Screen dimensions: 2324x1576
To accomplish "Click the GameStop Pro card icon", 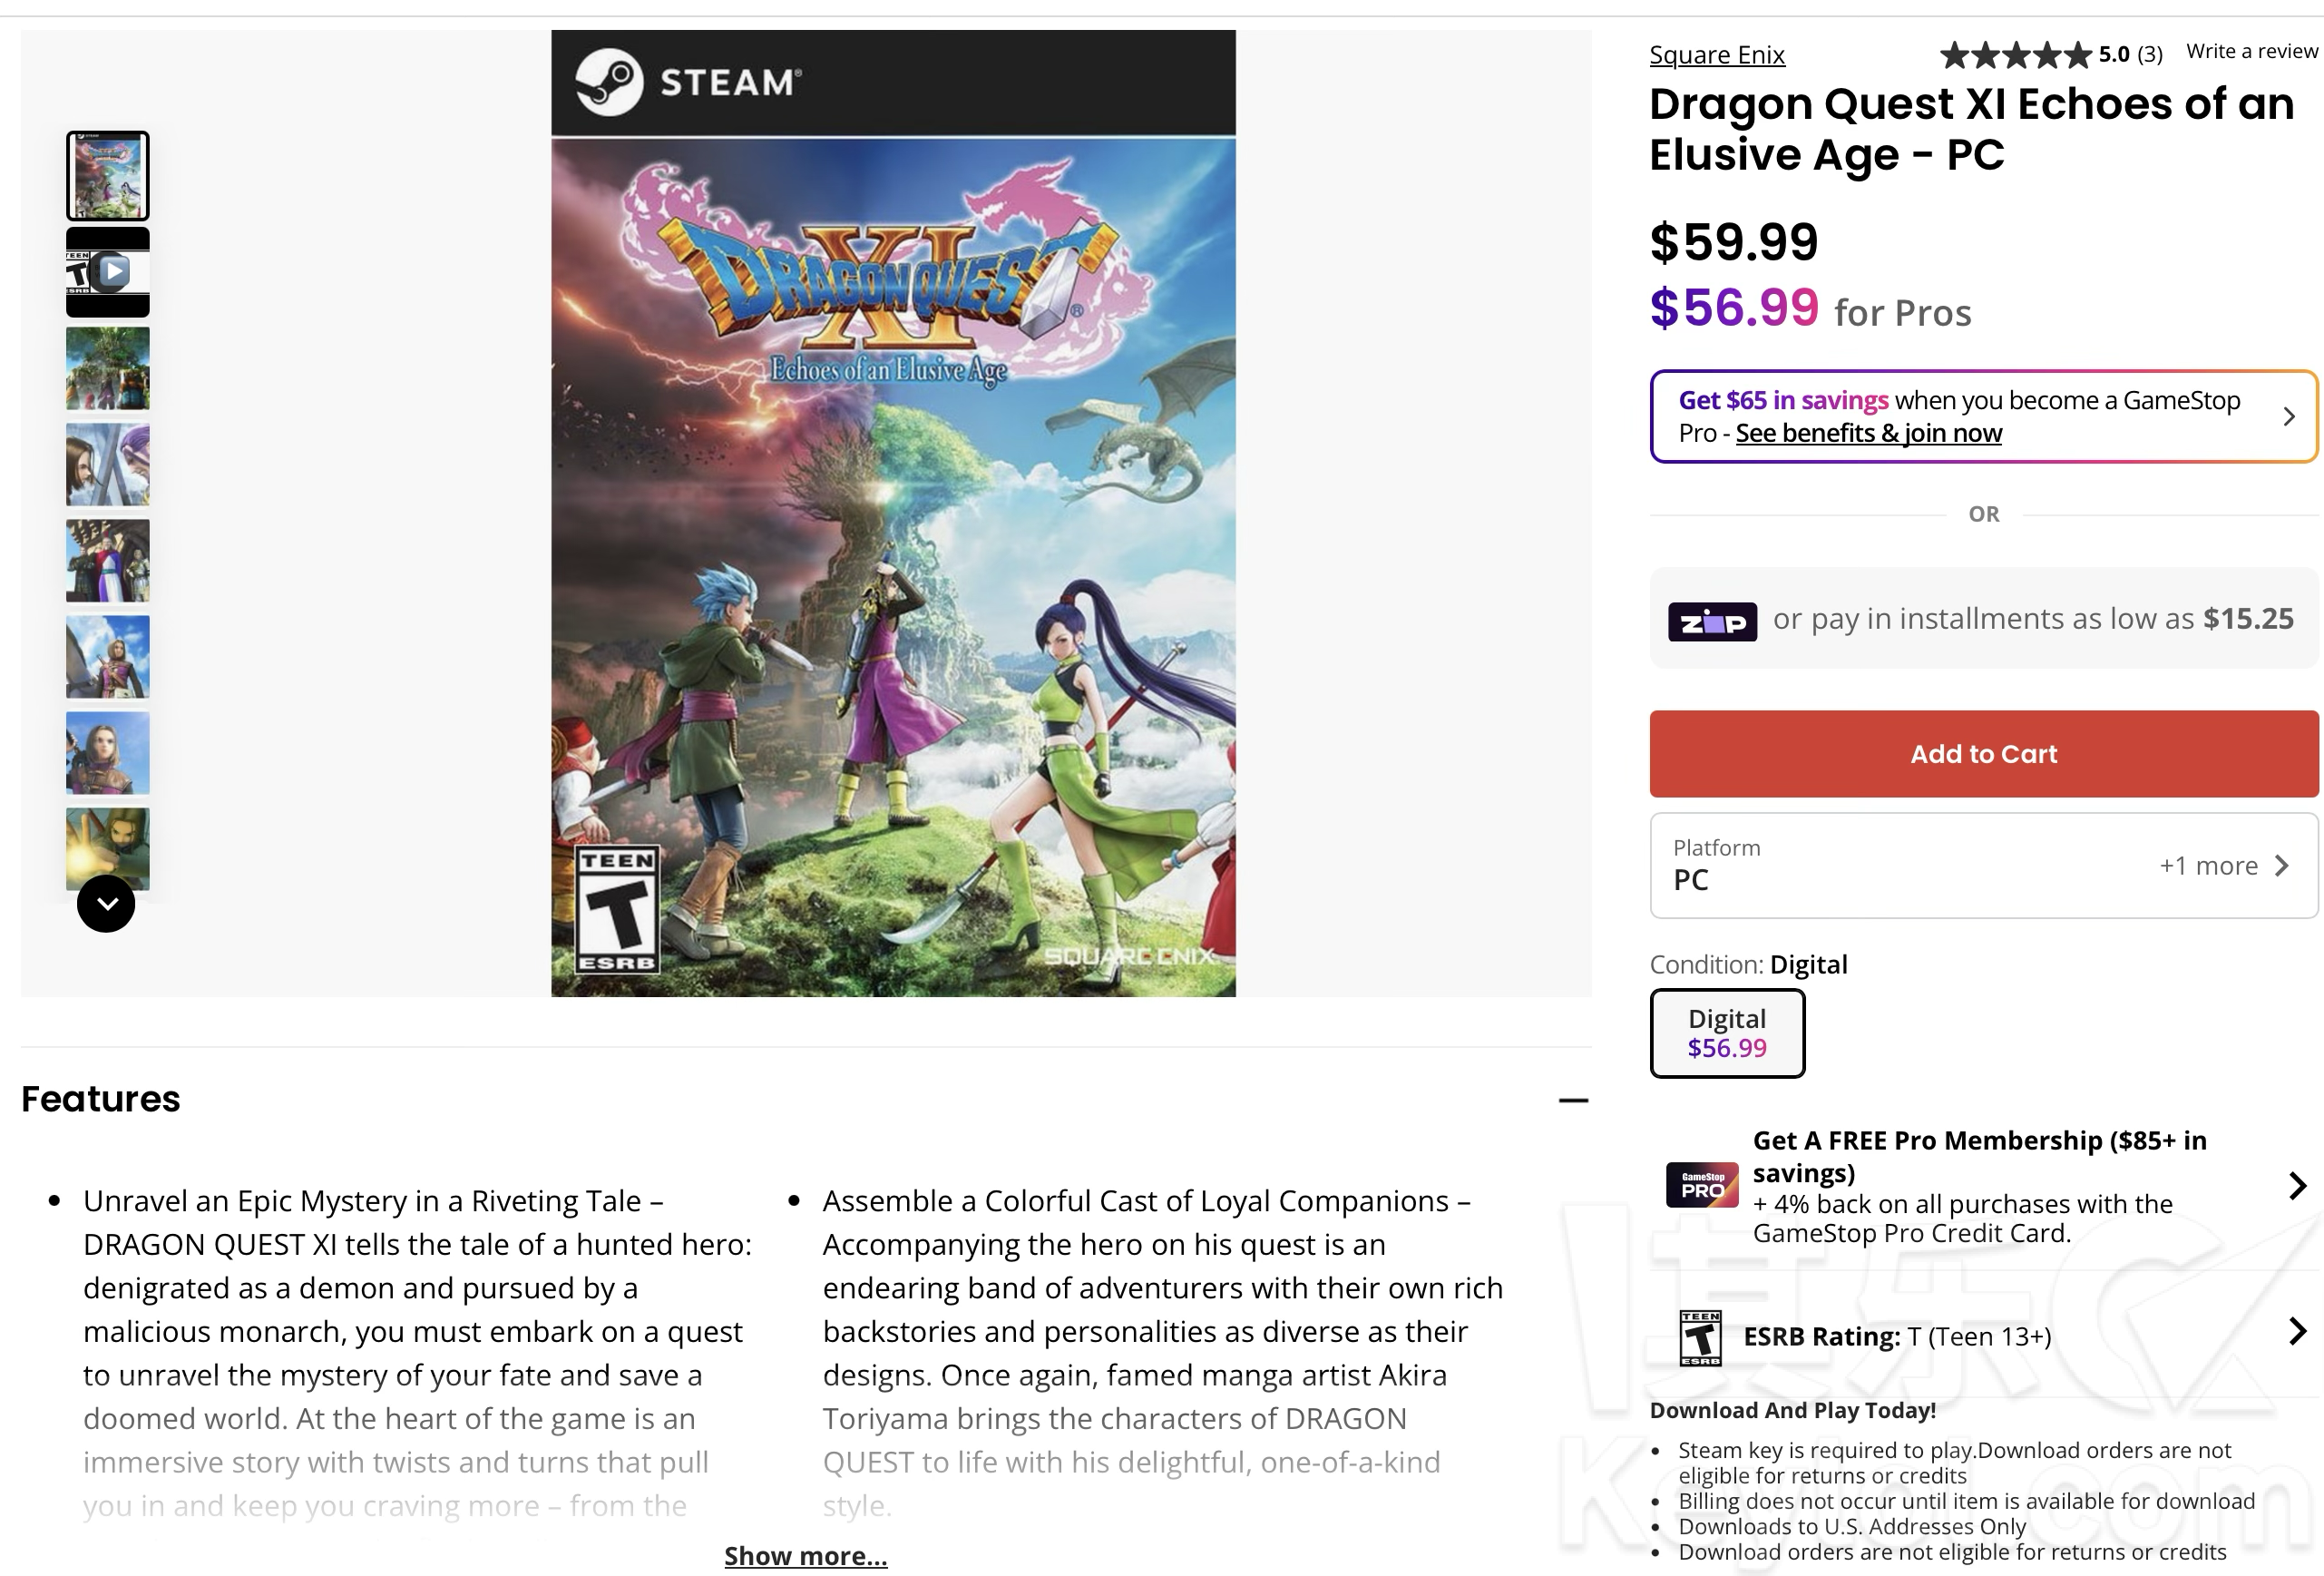I will click(x=1702, y=1185).
